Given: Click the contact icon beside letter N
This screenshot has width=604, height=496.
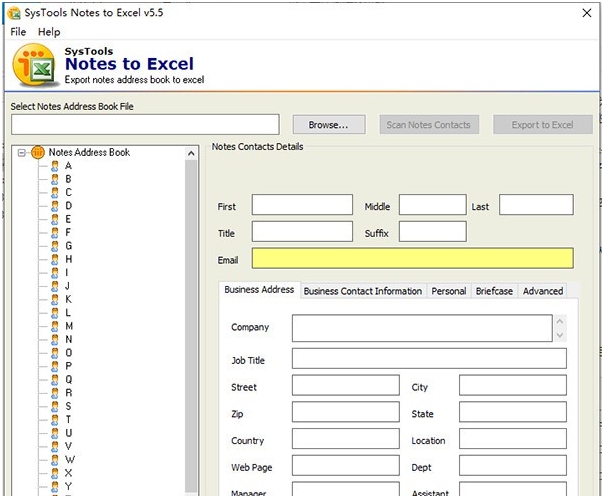Looking at the screenshot, I should (x=55, y=340).
